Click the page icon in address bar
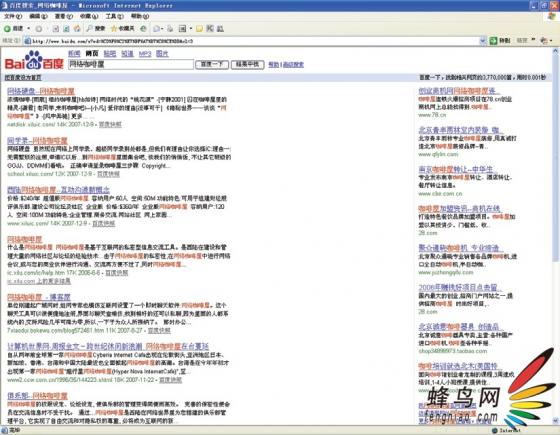The width and height of the screenshot is (560, 435). point(27,41)
